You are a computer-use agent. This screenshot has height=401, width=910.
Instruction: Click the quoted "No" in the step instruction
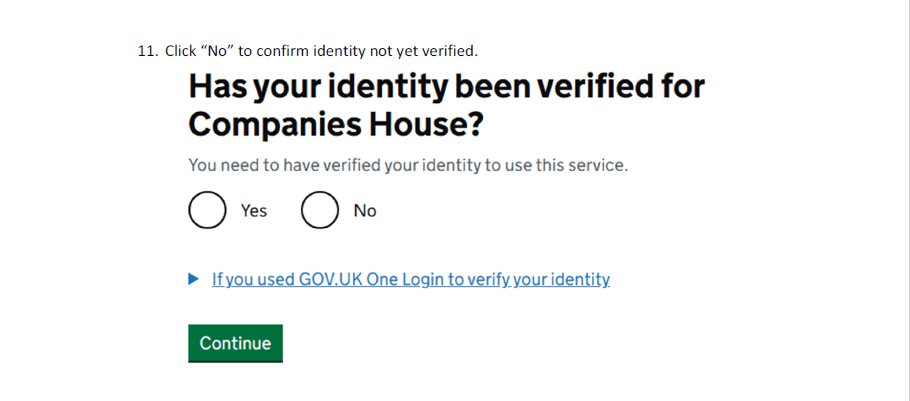[219, 51]
